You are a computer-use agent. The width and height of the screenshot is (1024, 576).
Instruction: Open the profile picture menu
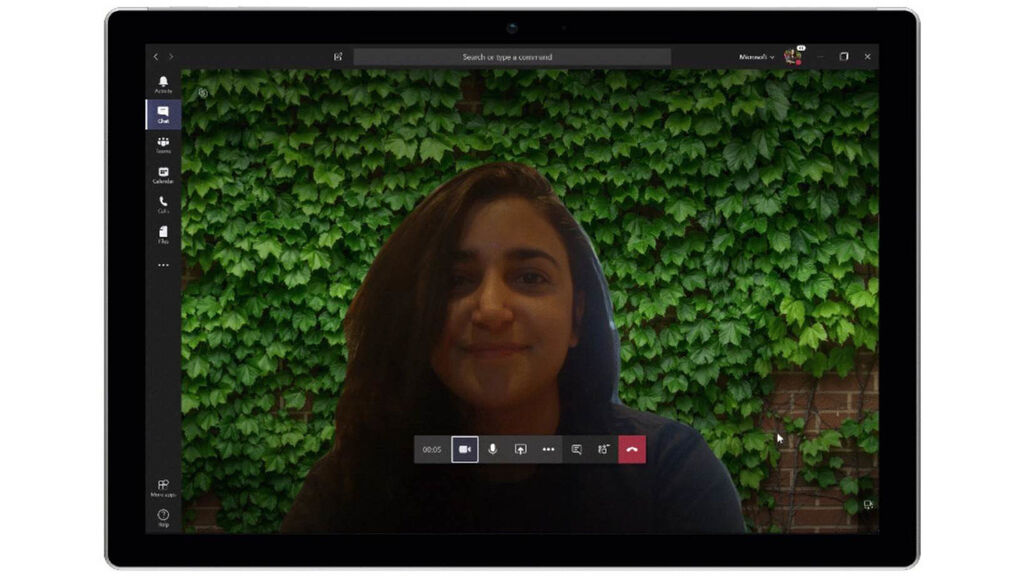click(x=792, y=57)
